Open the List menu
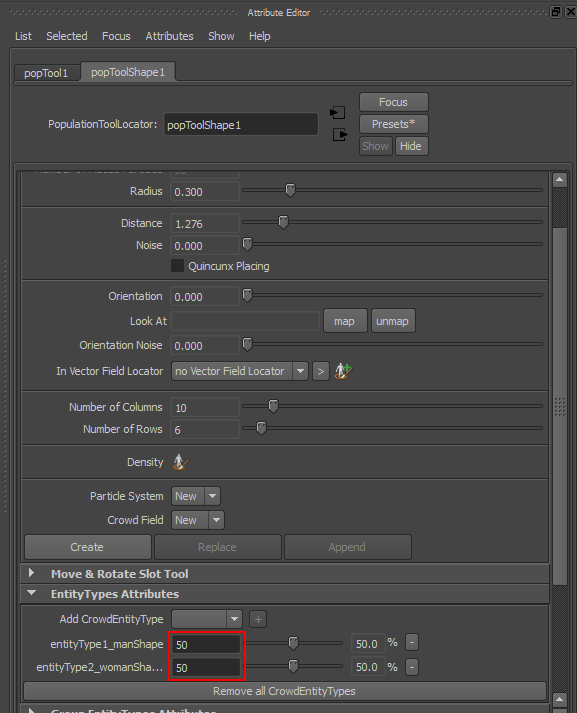The height and width of the screenshot is (713, 577). [x=23, y=36]
